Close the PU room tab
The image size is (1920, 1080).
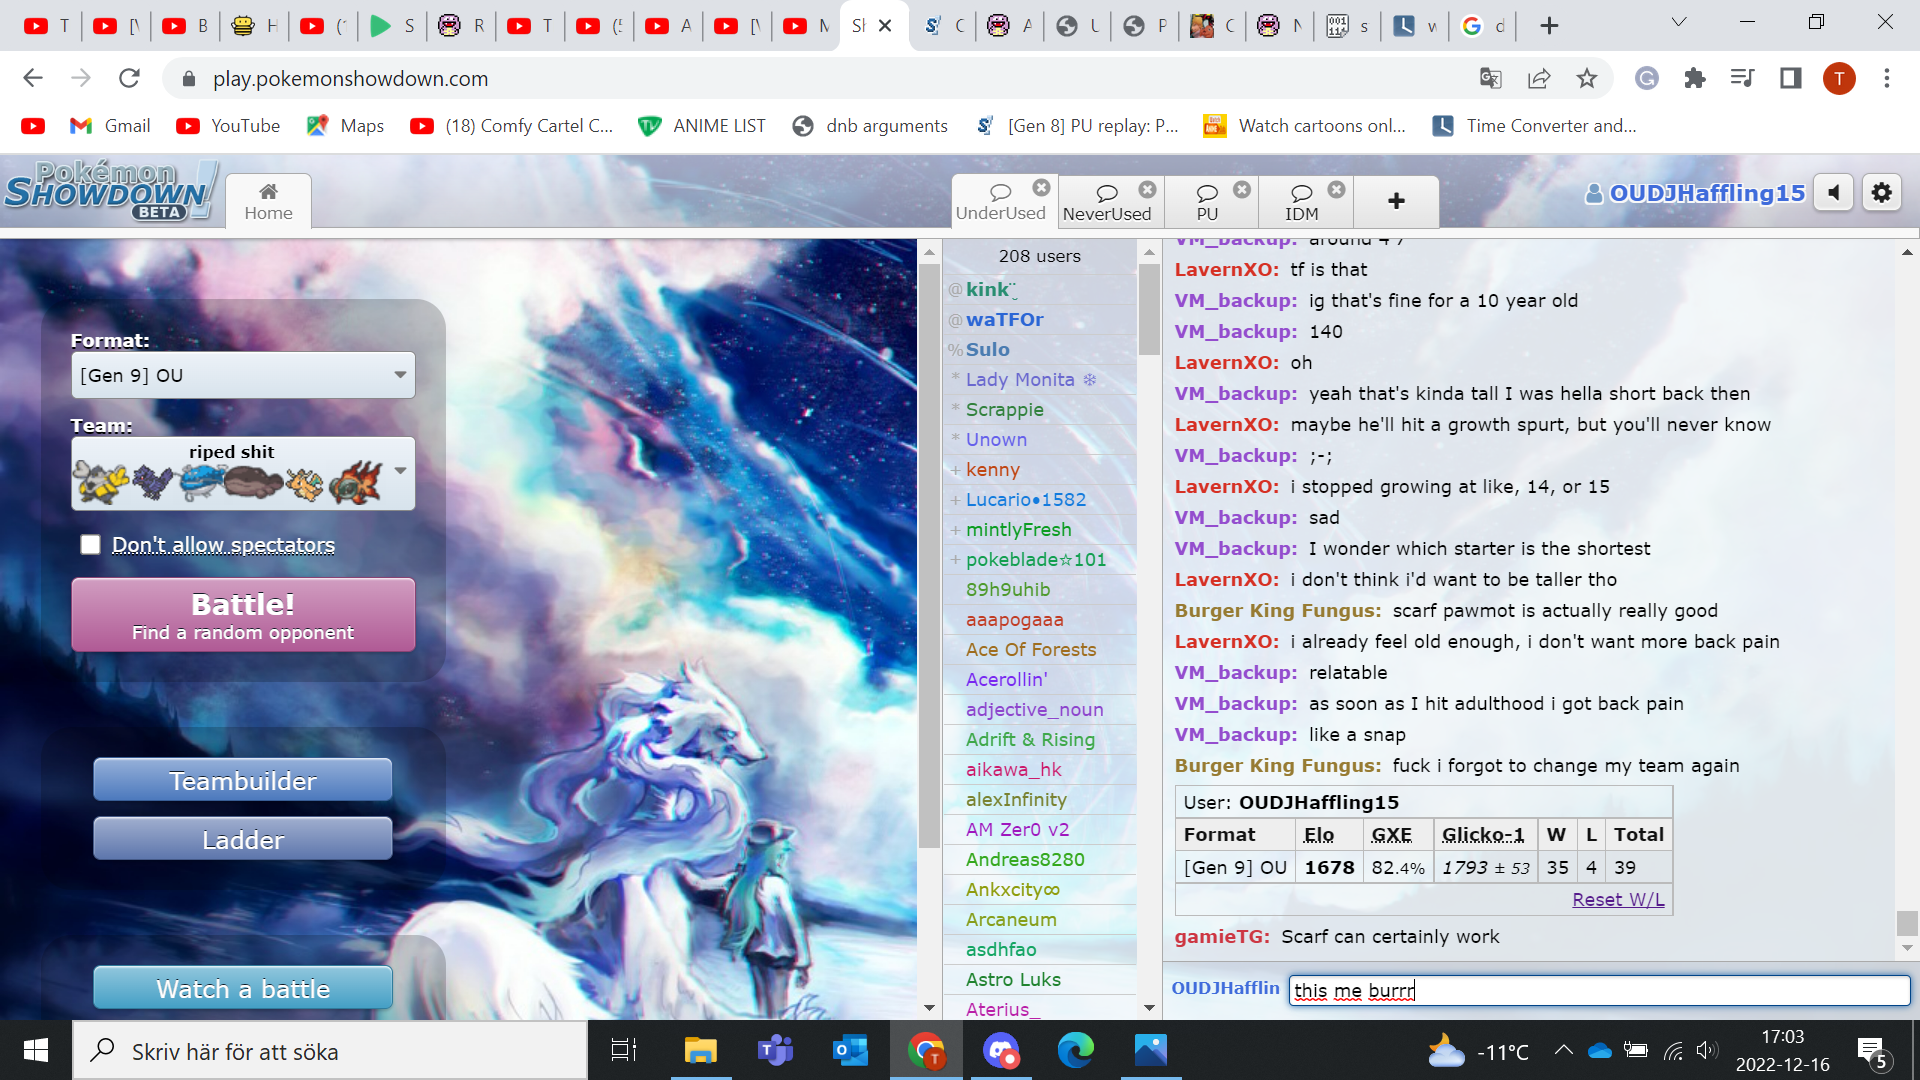click(1242, 189)
